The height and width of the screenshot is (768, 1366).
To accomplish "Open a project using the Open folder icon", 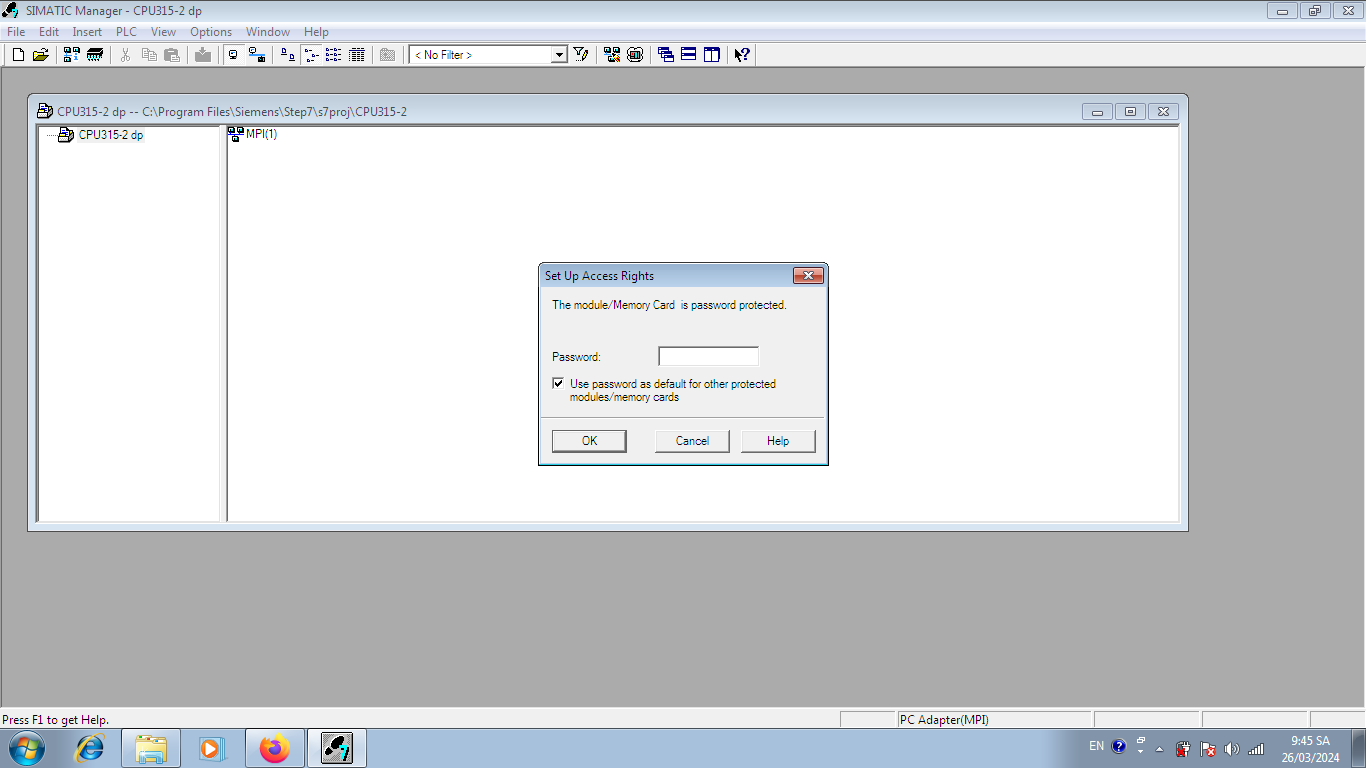I will (40, 55).
